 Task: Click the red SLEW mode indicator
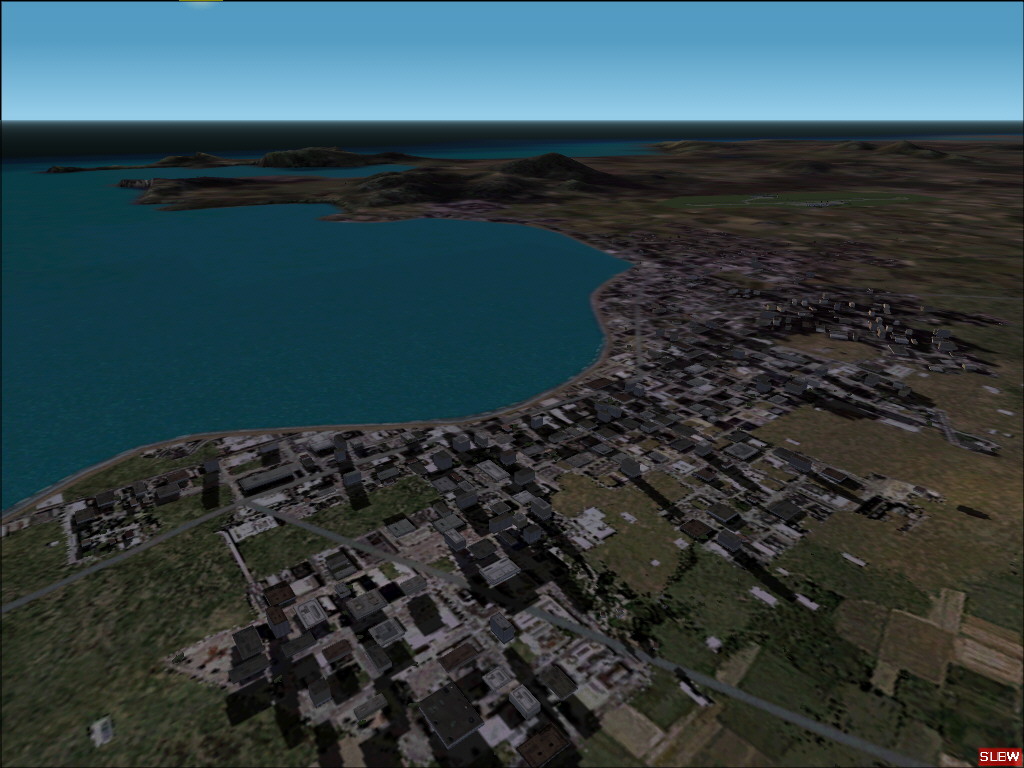1000,756
